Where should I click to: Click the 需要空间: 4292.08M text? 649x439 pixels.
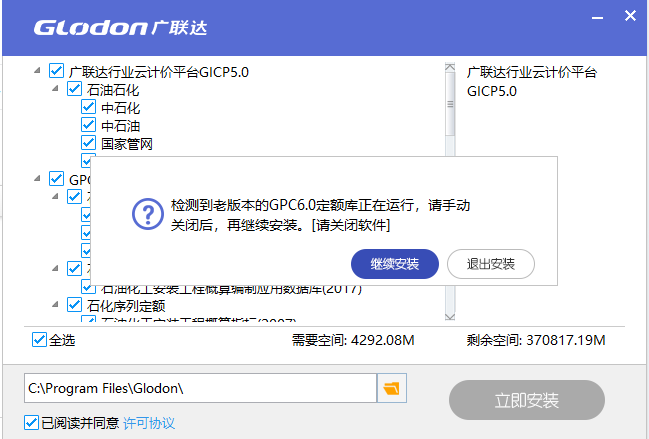coord(353,340)
